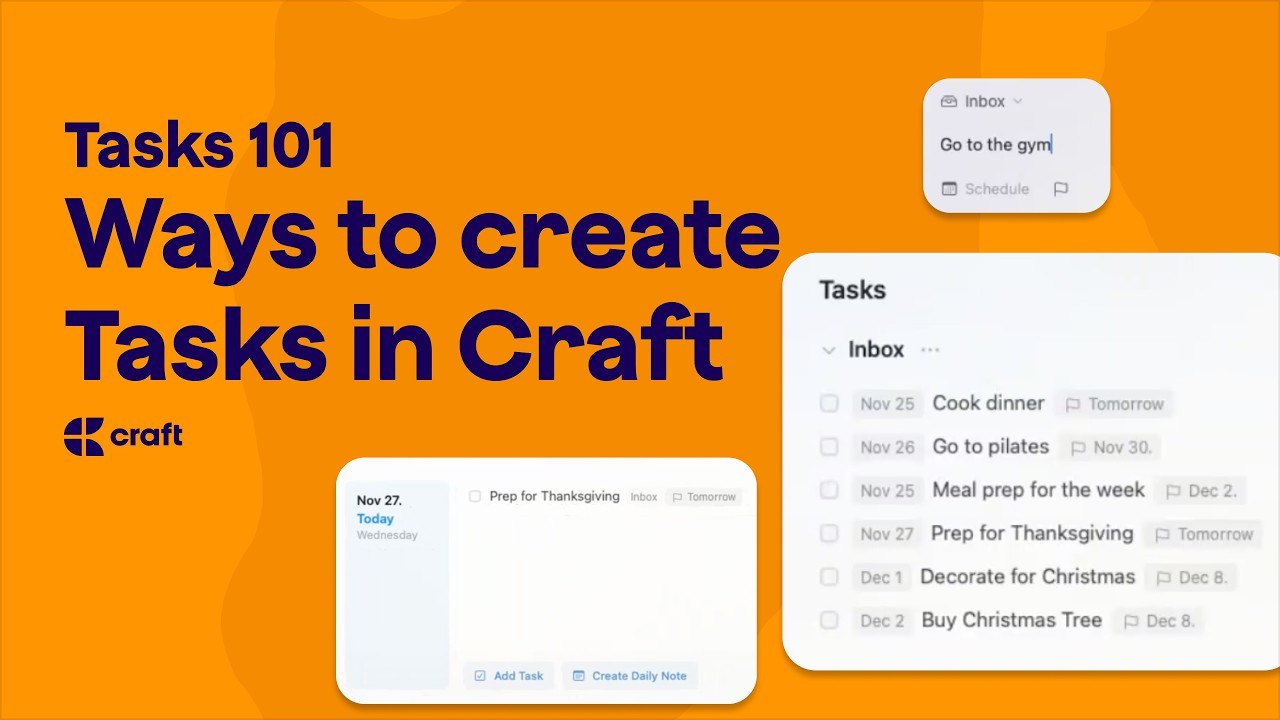Check the Meal prep for the week checkbox
Screen dimensions: 1280x720
coord(829,490)
